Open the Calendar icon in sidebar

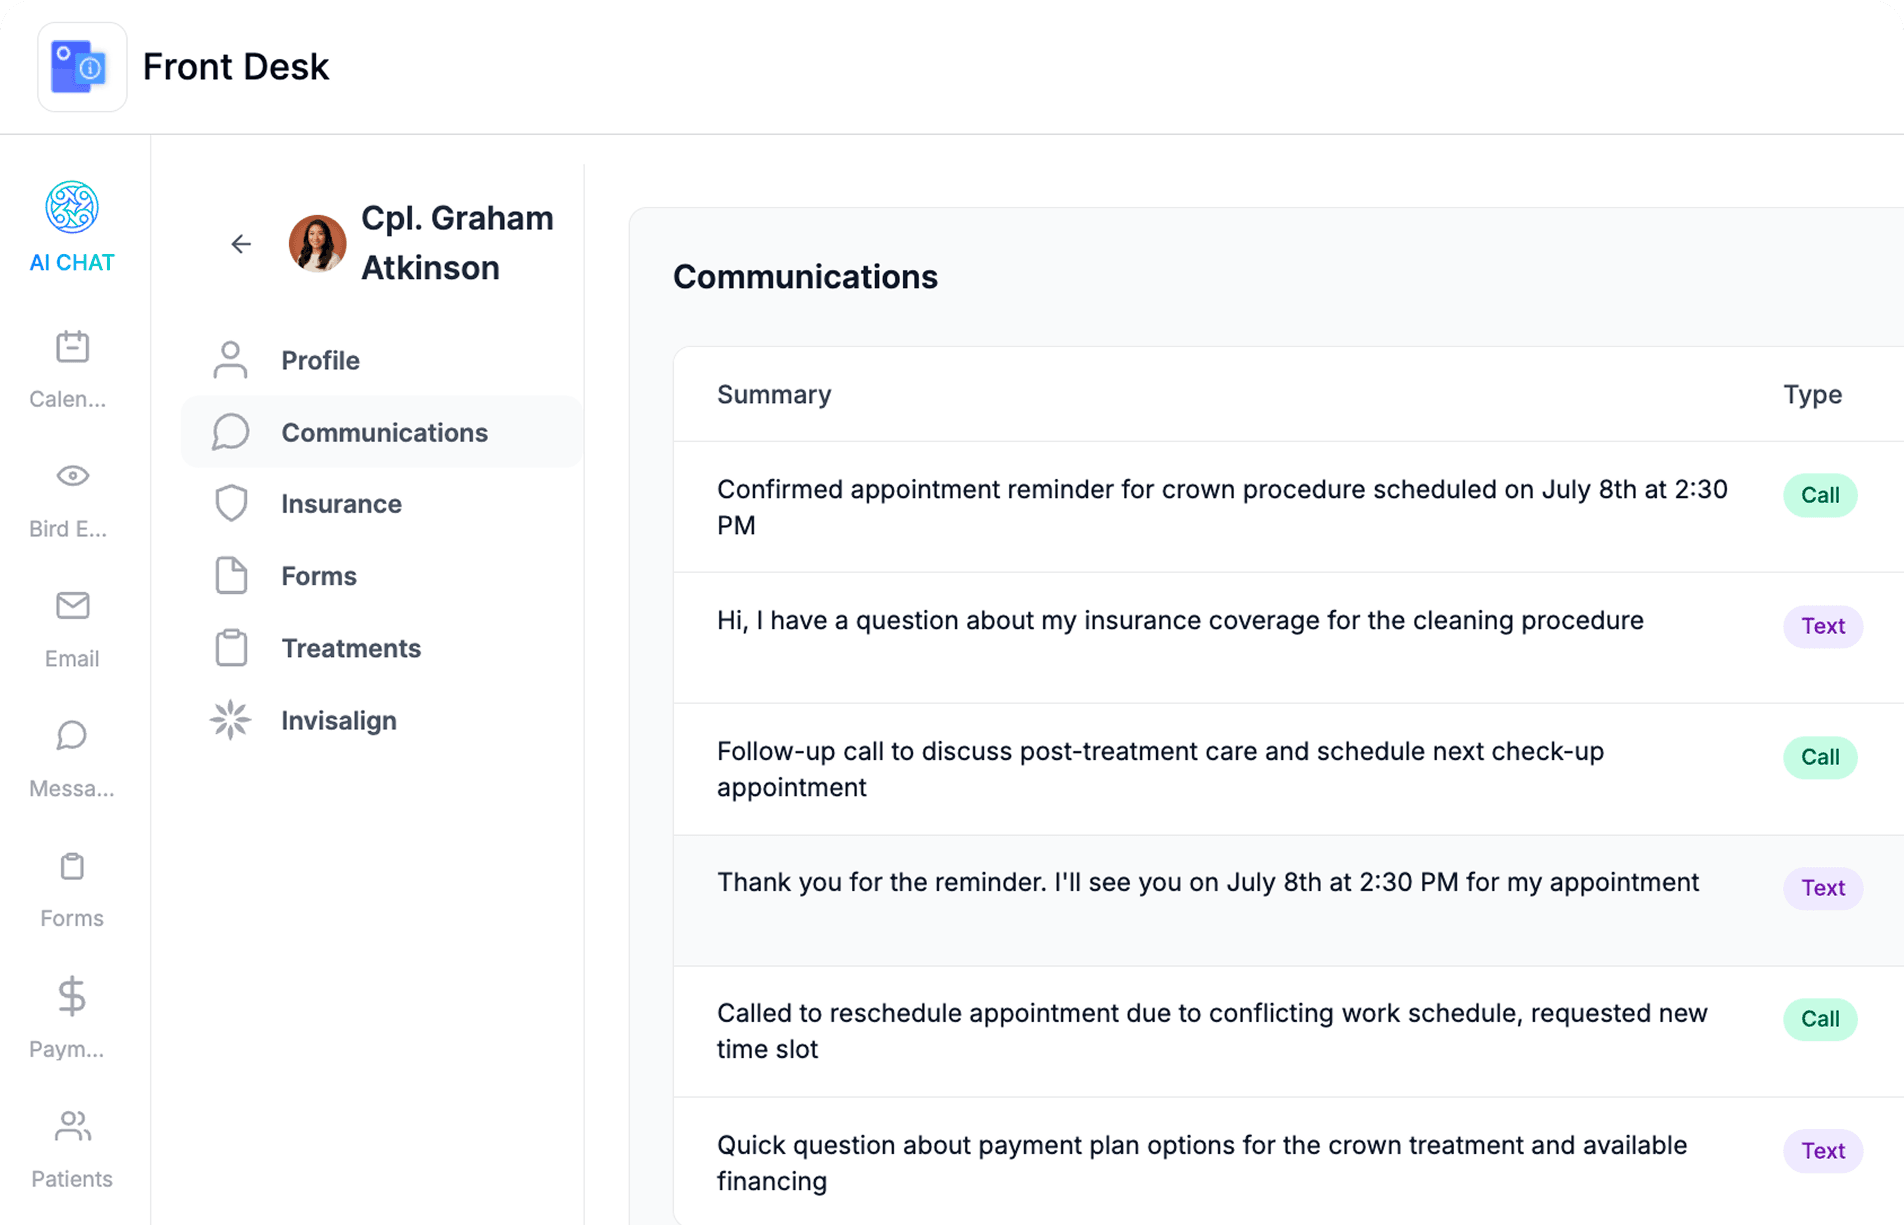click(72, 348)
